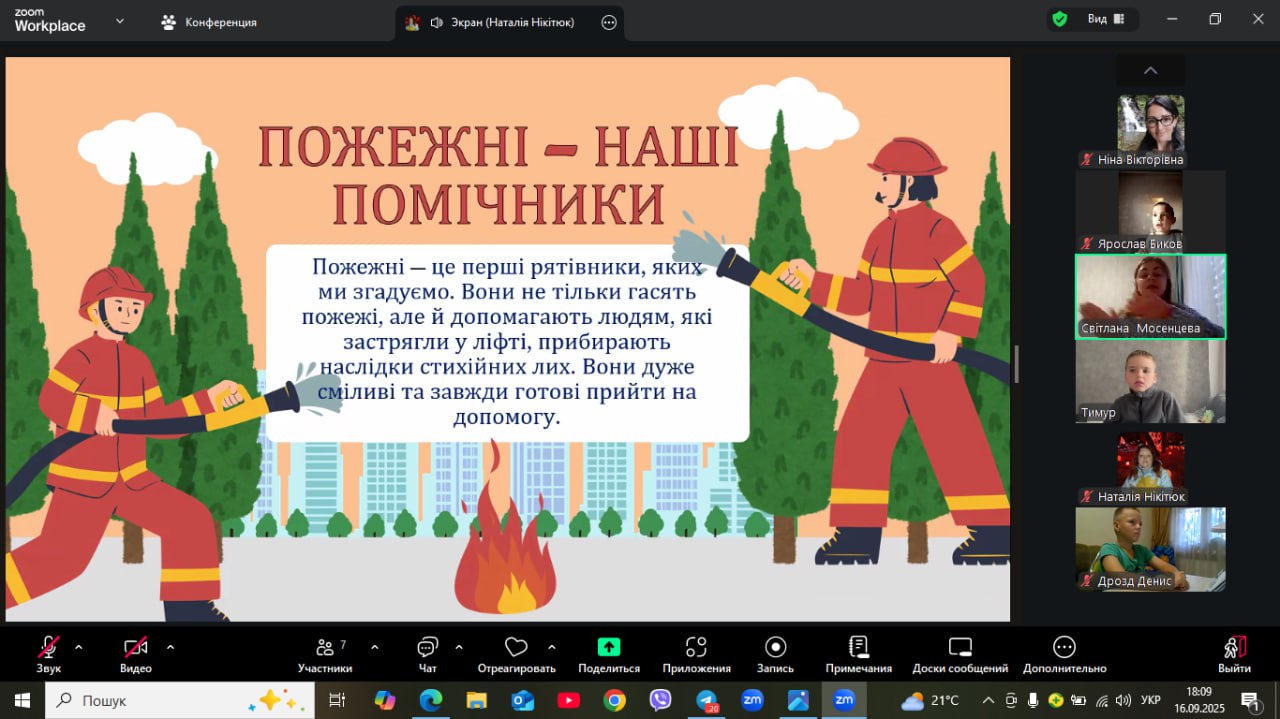Open Доски сообщений whiteboard icon
The image size is (1280, 719).
point(960,647)
